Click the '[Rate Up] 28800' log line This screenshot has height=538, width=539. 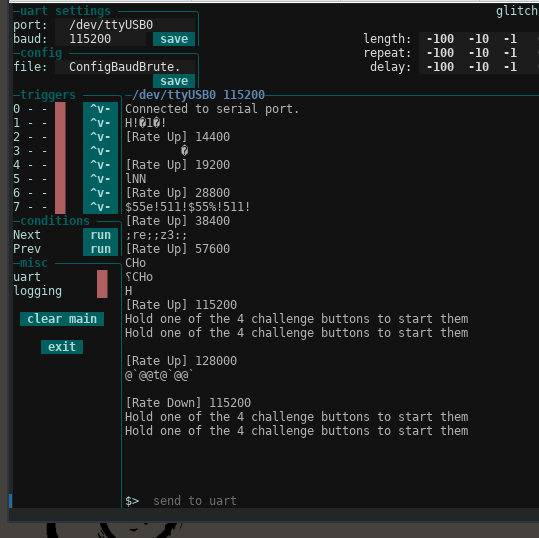[x=177, y=193]
